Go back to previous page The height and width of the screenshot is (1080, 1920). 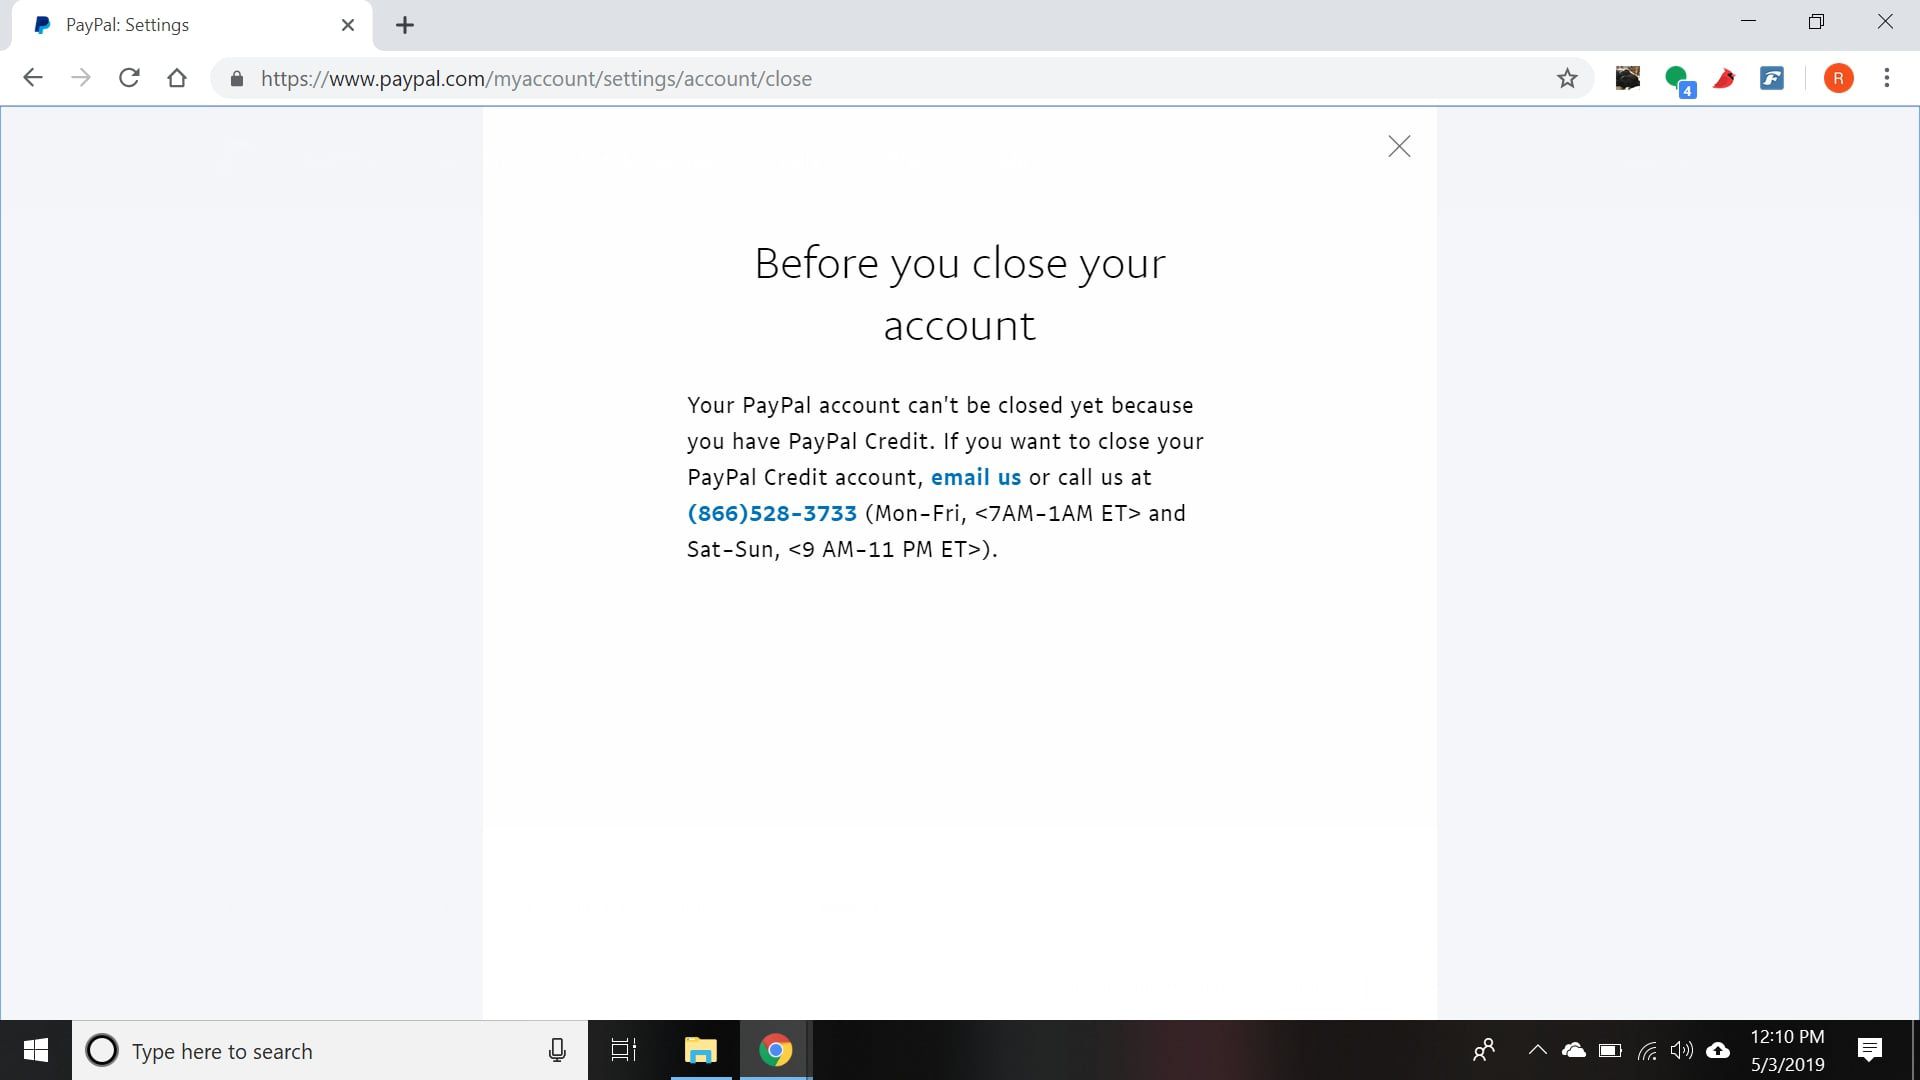(x=33, y=78)
